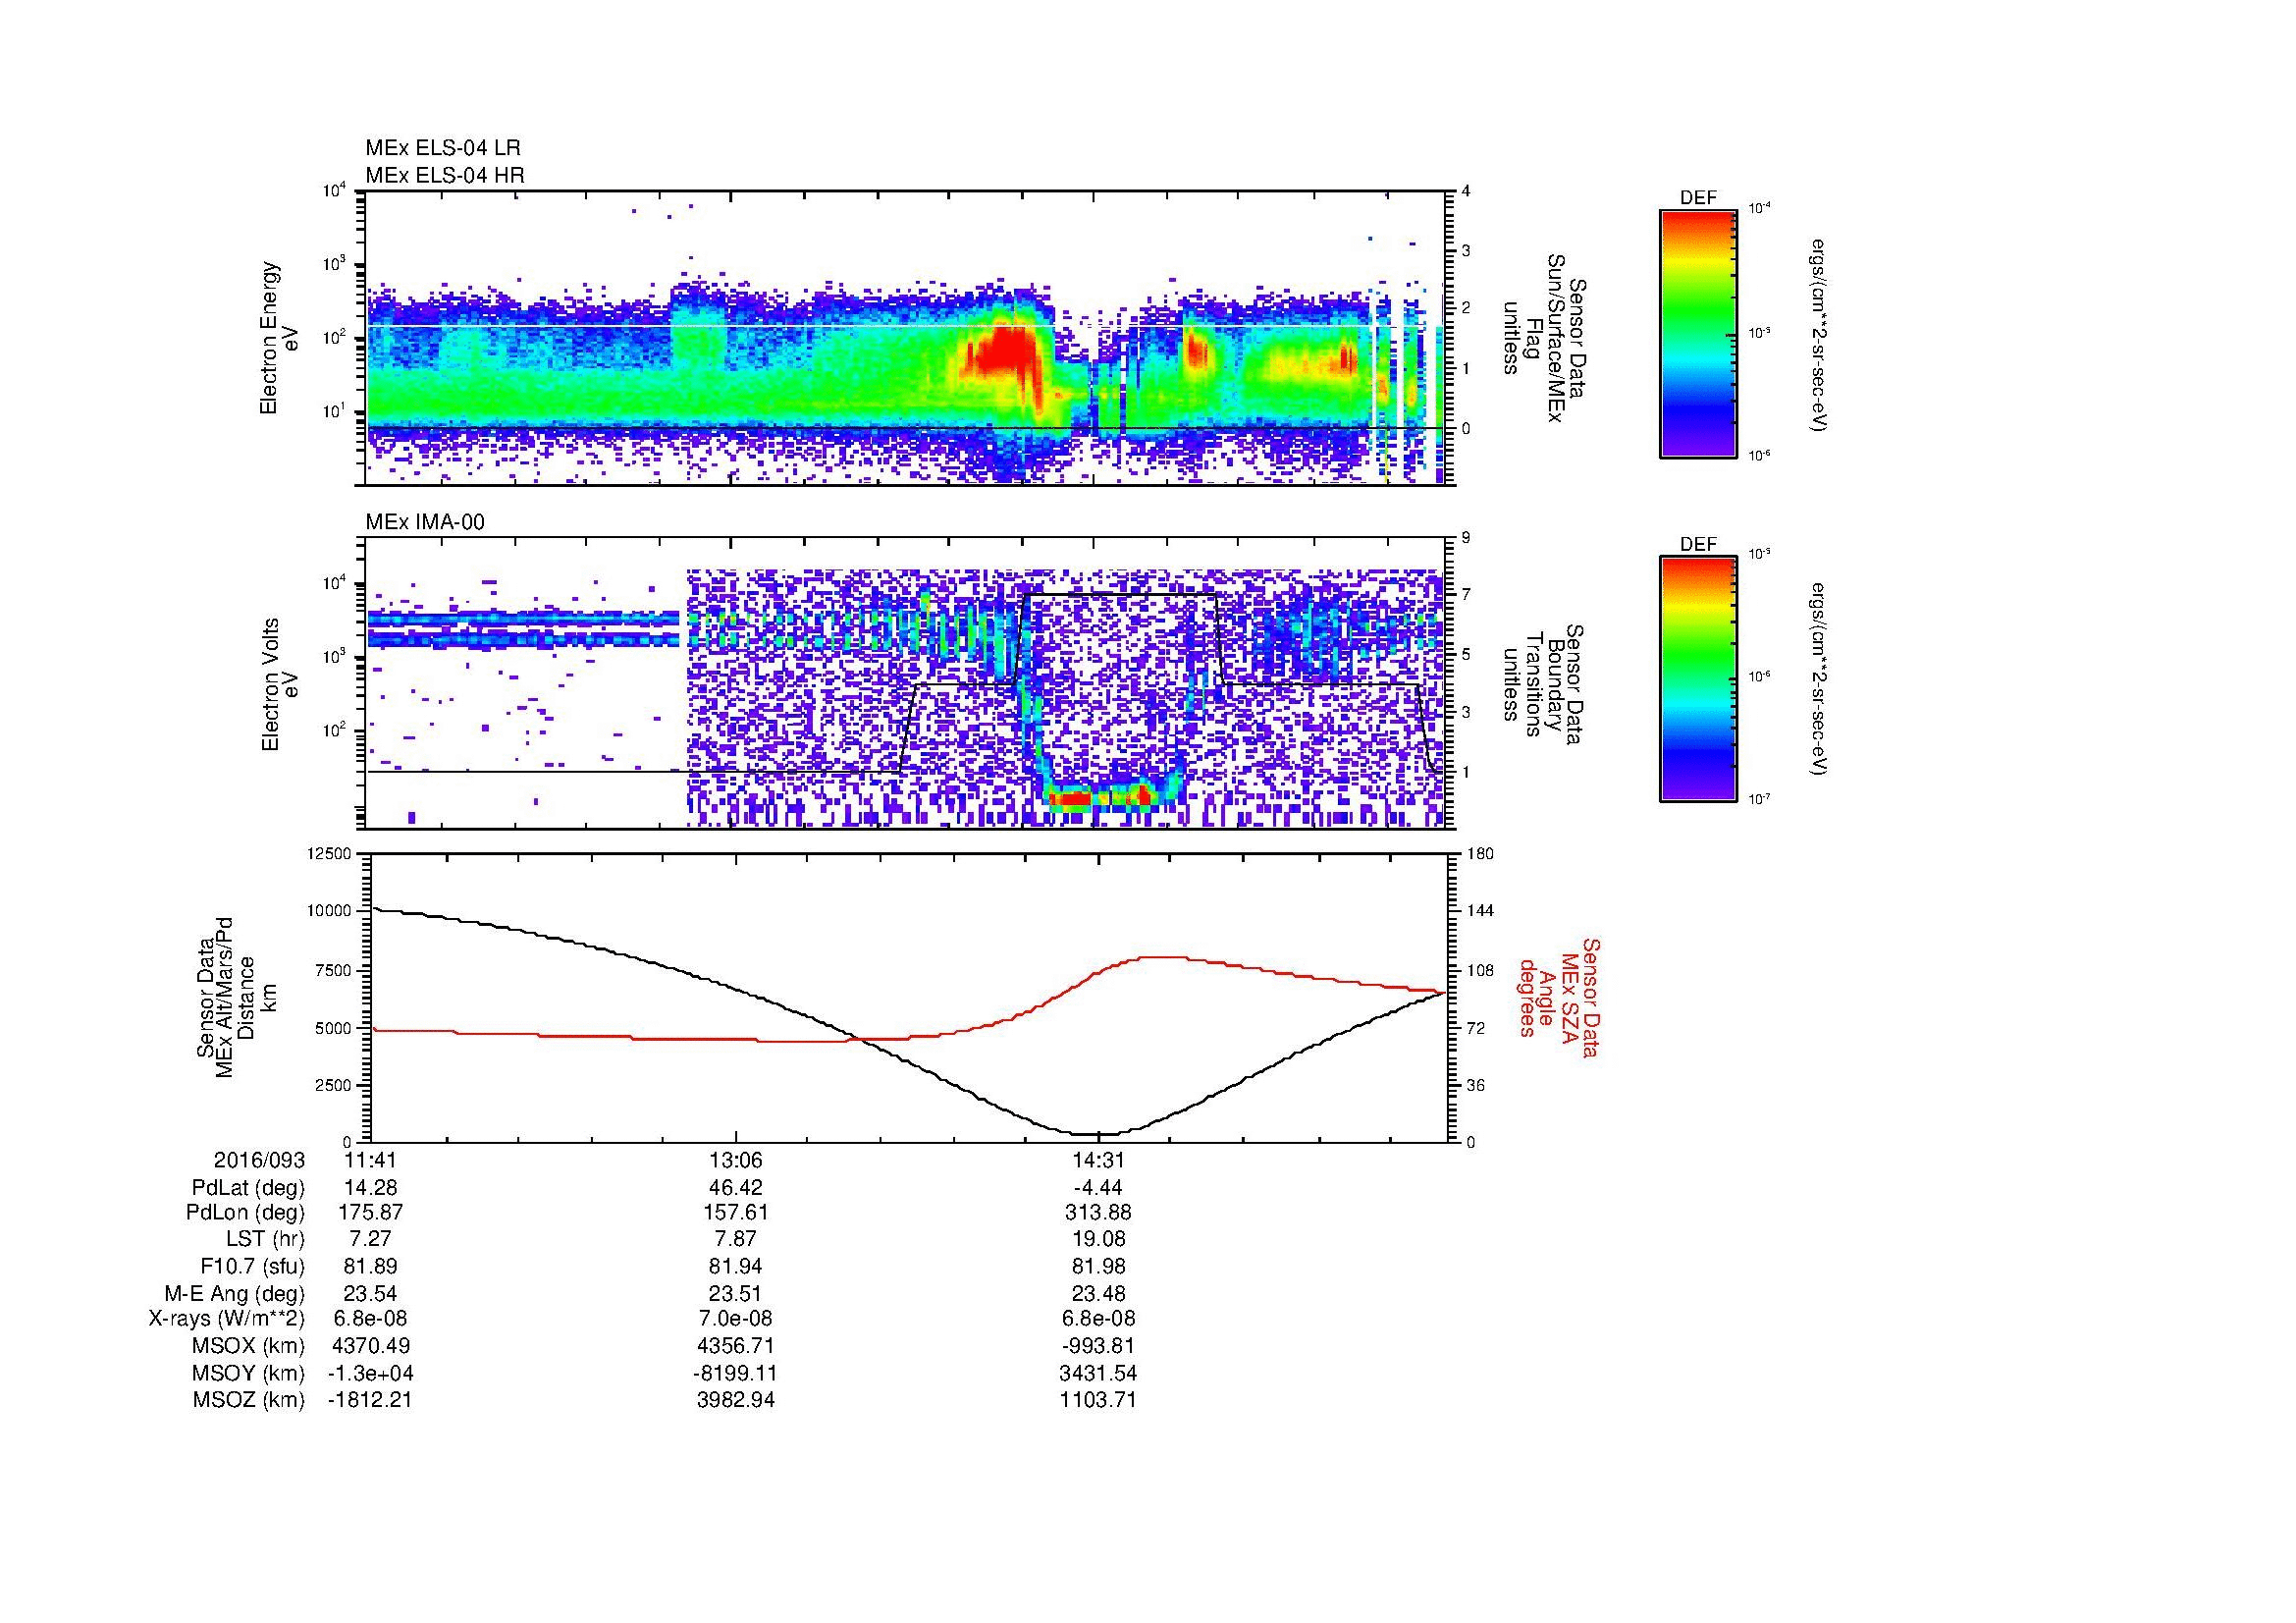Select the top DEF rainbow color bar

pyautogui.click(x=1697, y=333)
